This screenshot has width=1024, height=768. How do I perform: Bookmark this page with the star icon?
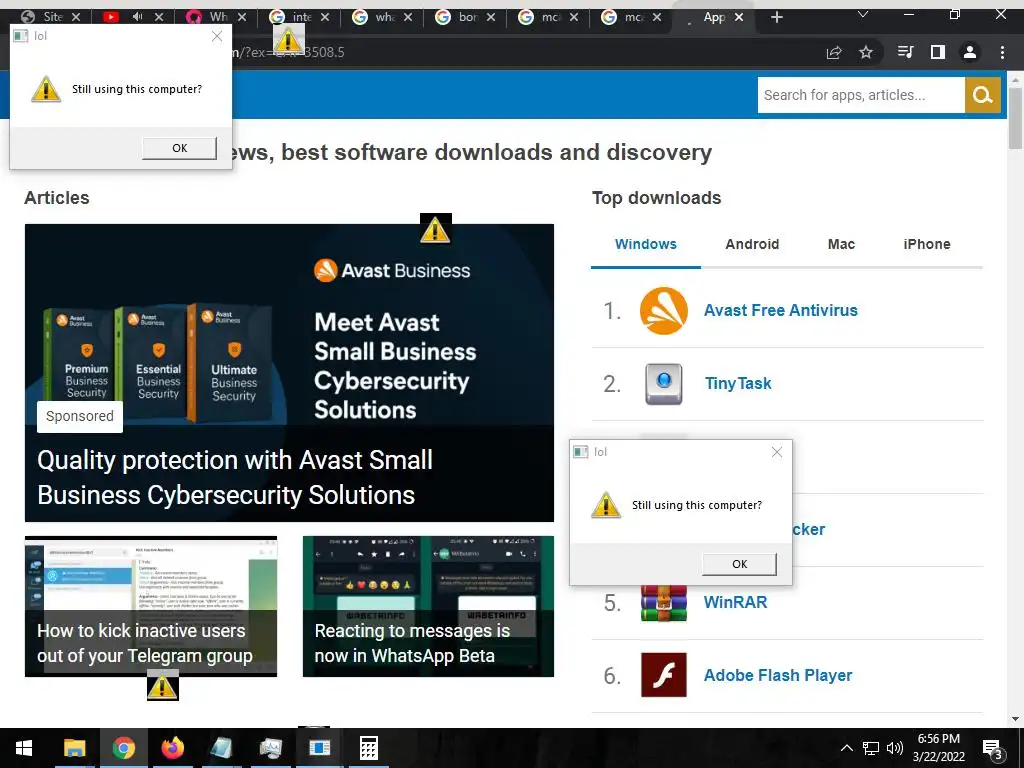pos(866,52)
